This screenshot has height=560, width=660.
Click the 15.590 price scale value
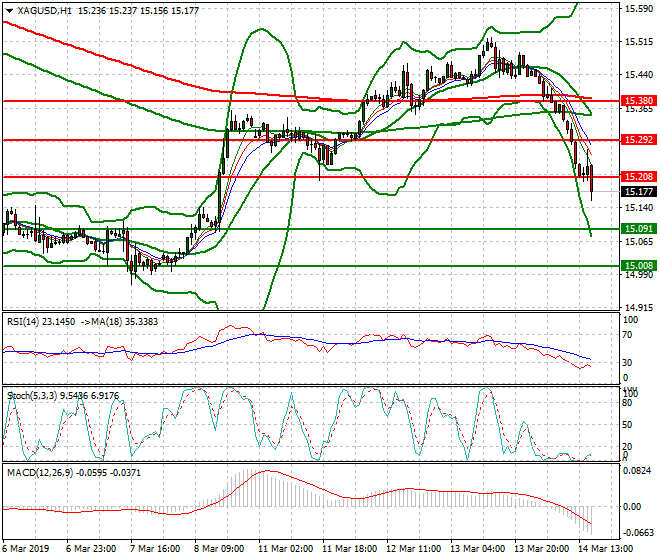[x=638, y=9]
